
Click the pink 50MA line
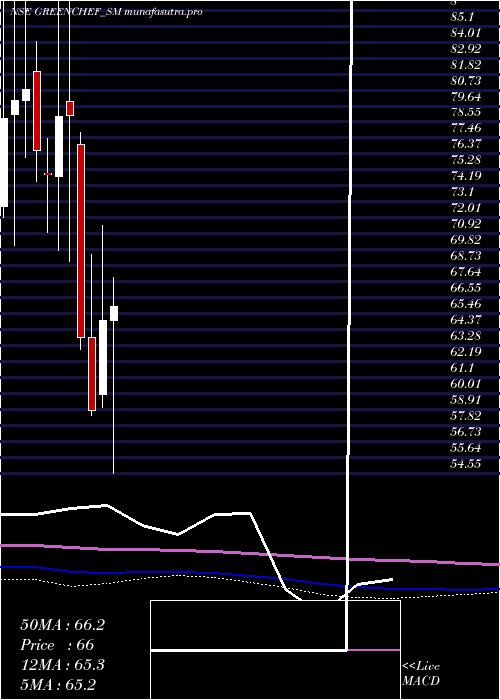250,553
